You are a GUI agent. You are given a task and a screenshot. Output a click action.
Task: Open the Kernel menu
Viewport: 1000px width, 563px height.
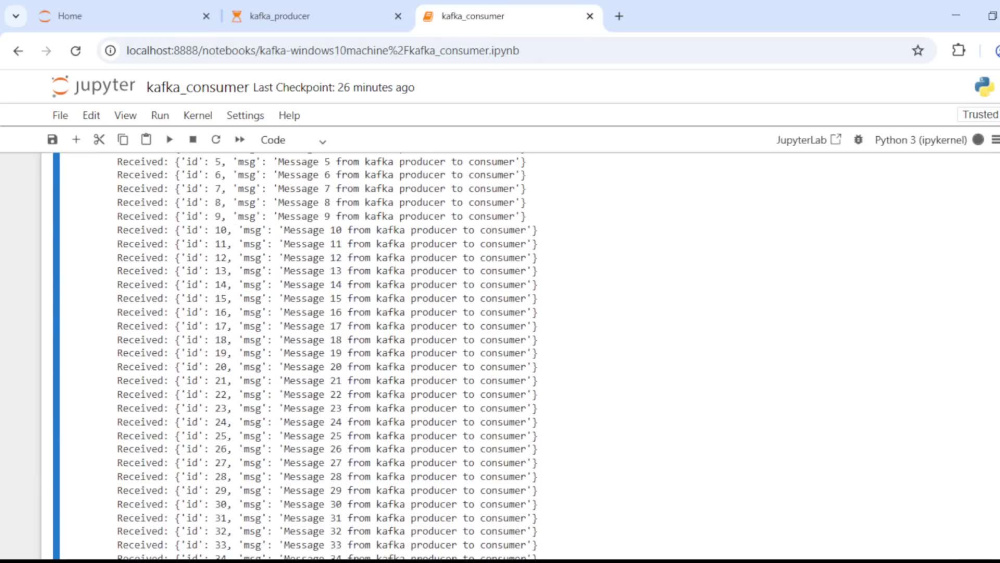pos(198,115)
